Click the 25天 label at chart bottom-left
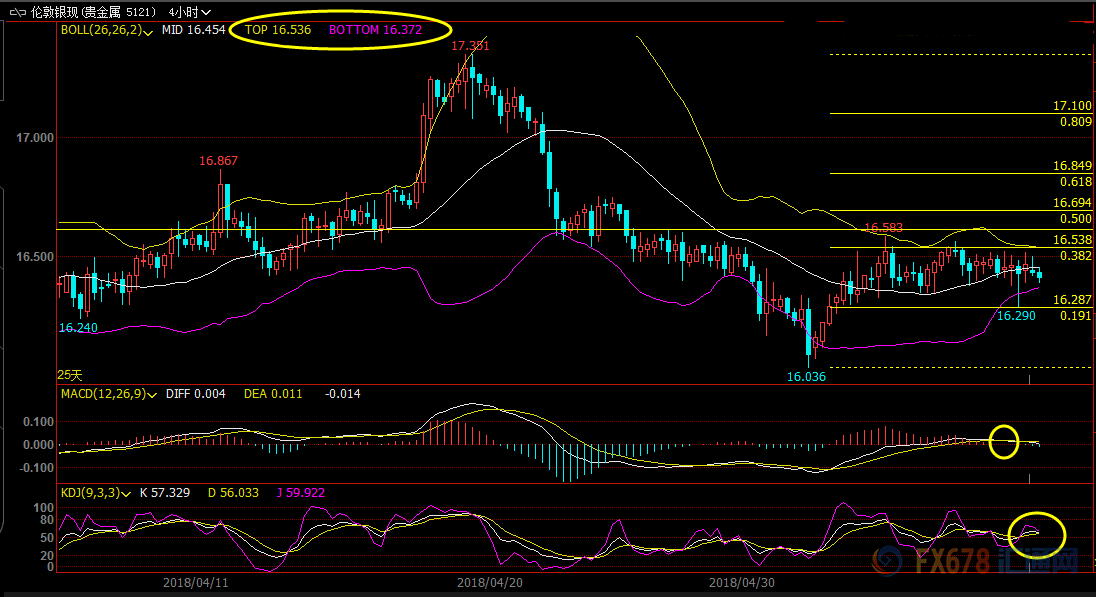This screenshot has width=1096, height=597. coord(69,375)
